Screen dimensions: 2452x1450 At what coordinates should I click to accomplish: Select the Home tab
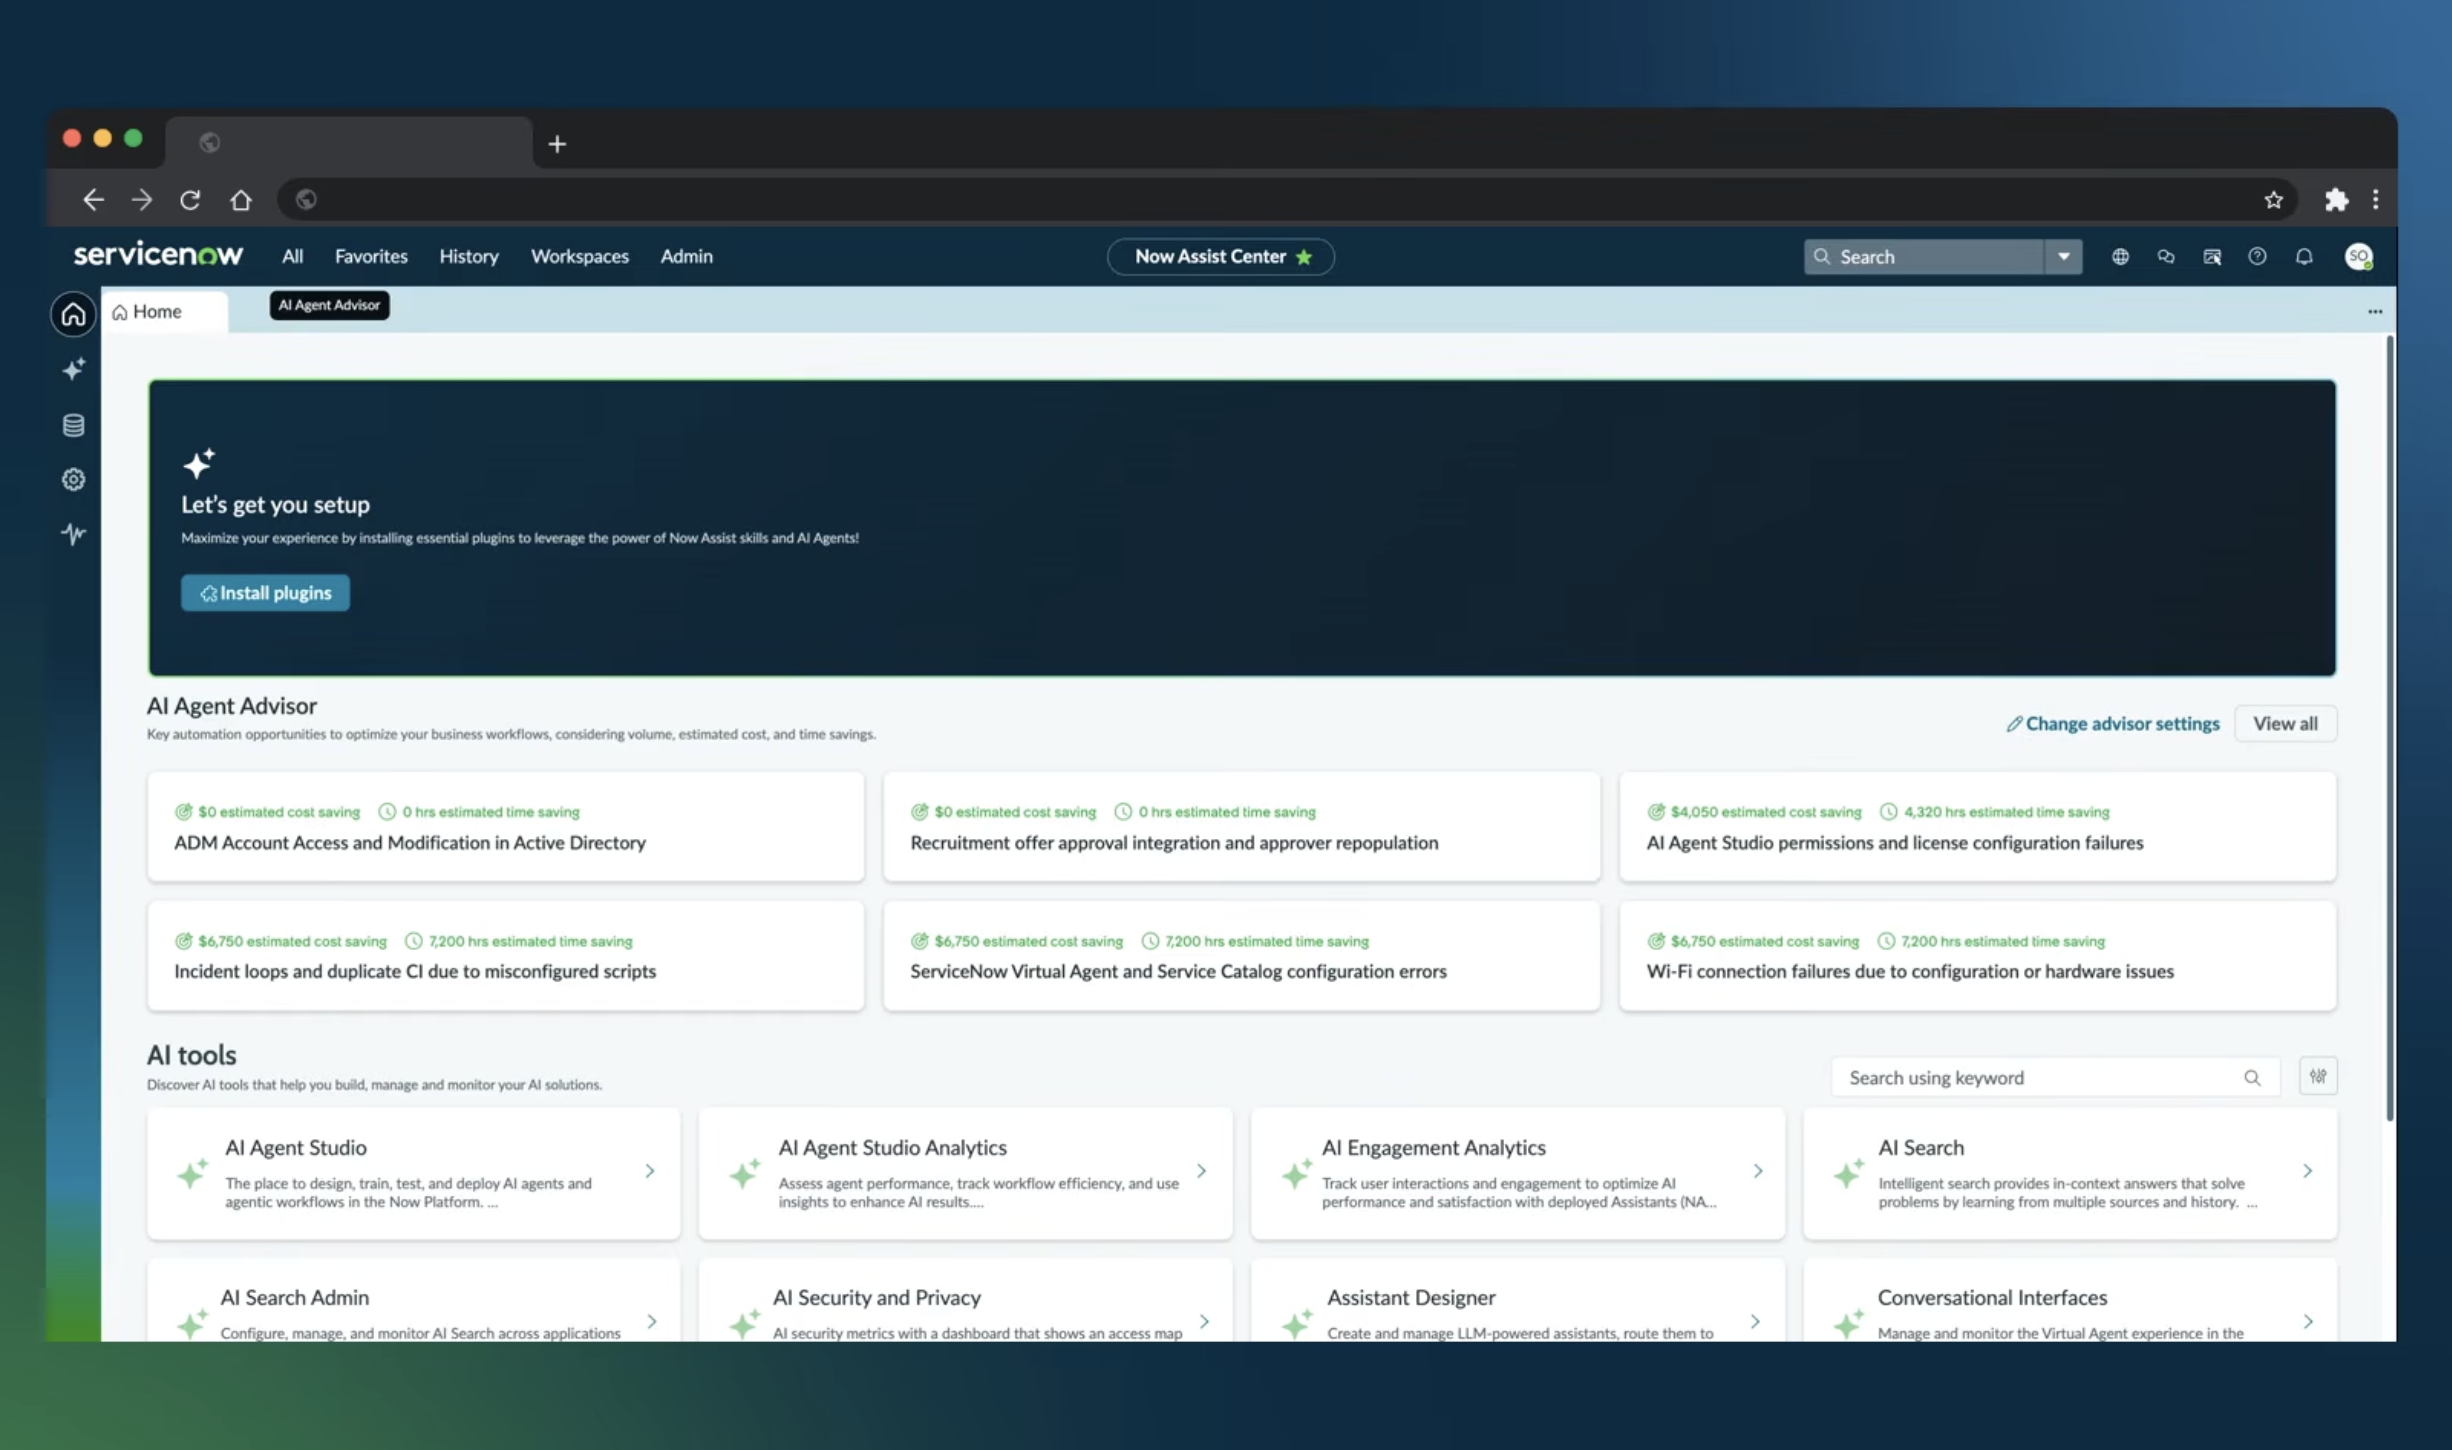click(x=165, y=312)
